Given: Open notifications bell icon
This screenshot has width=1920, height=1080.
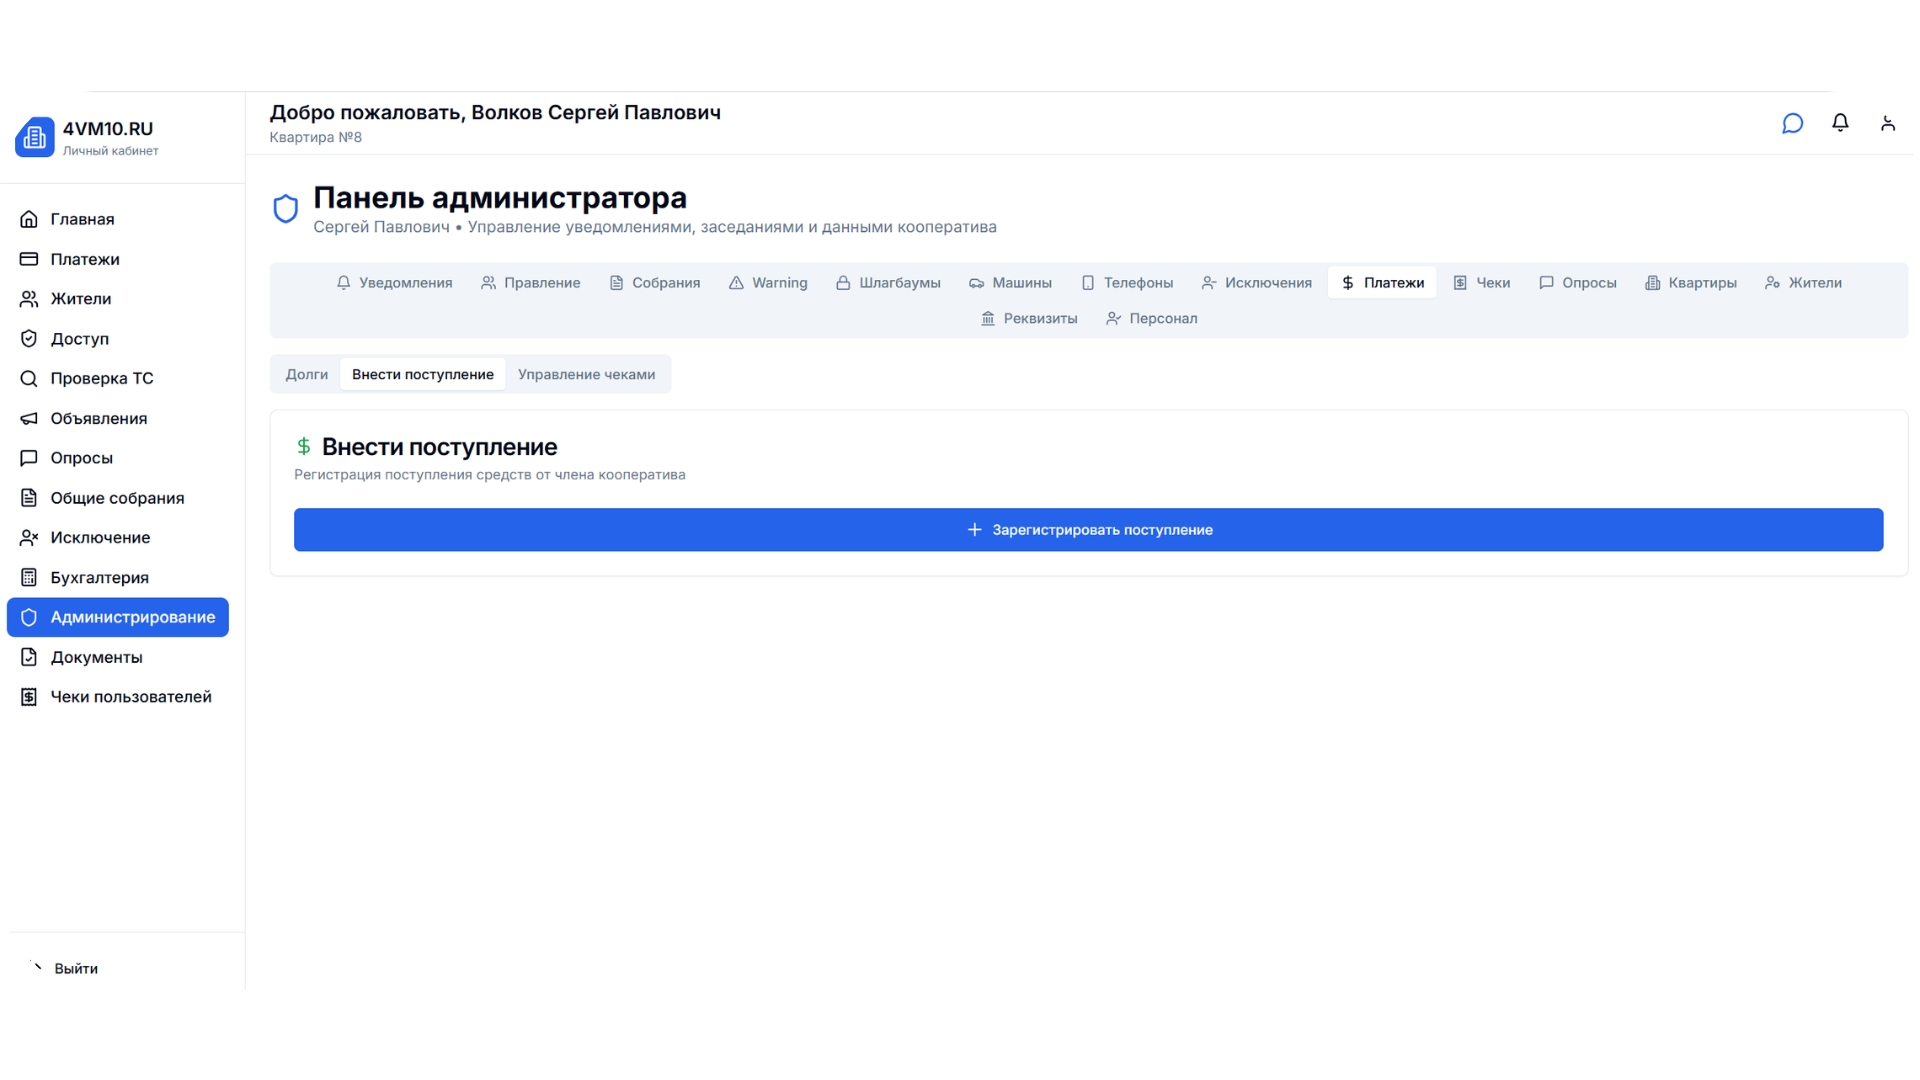Looking at the screenshot, I should pos(1840,123).
